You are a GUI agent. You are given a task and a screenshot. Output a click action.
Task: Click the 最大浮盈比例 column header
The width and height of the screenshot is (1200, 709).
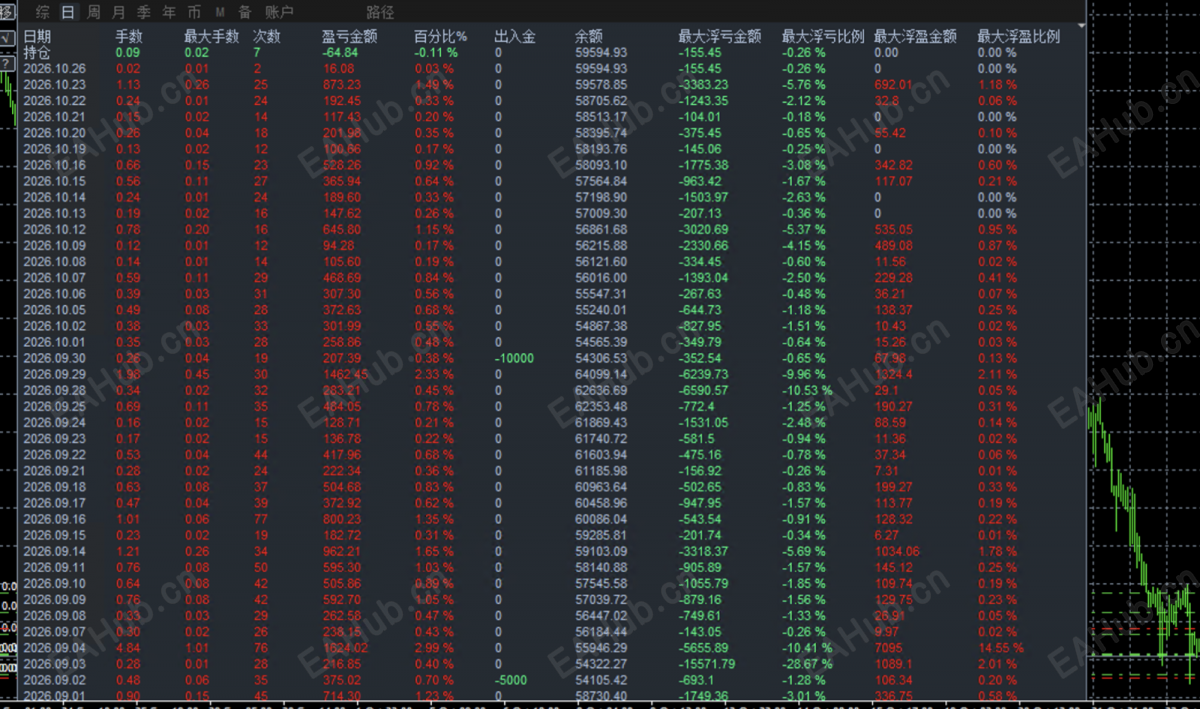[x=1018, y=36]
